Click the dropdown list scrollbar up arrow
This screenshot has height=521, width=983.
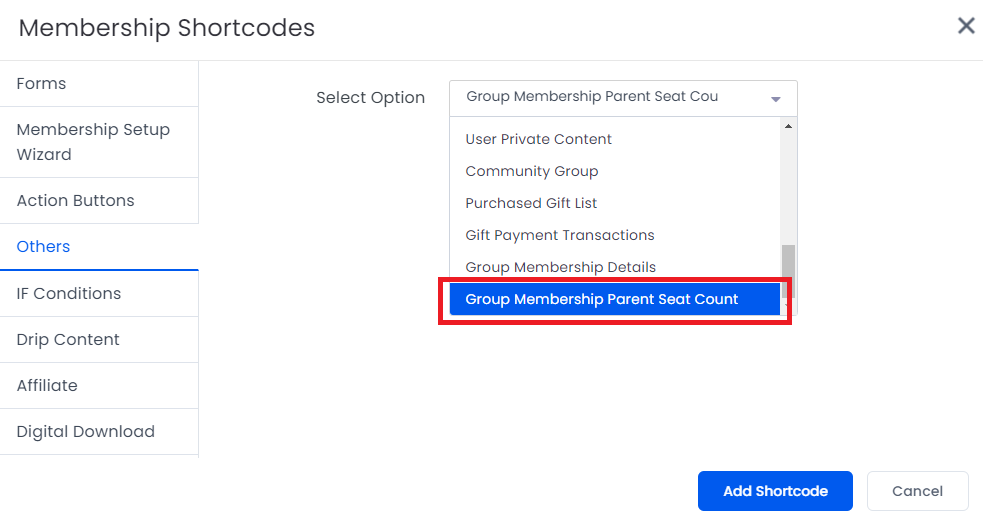[788, 127]
